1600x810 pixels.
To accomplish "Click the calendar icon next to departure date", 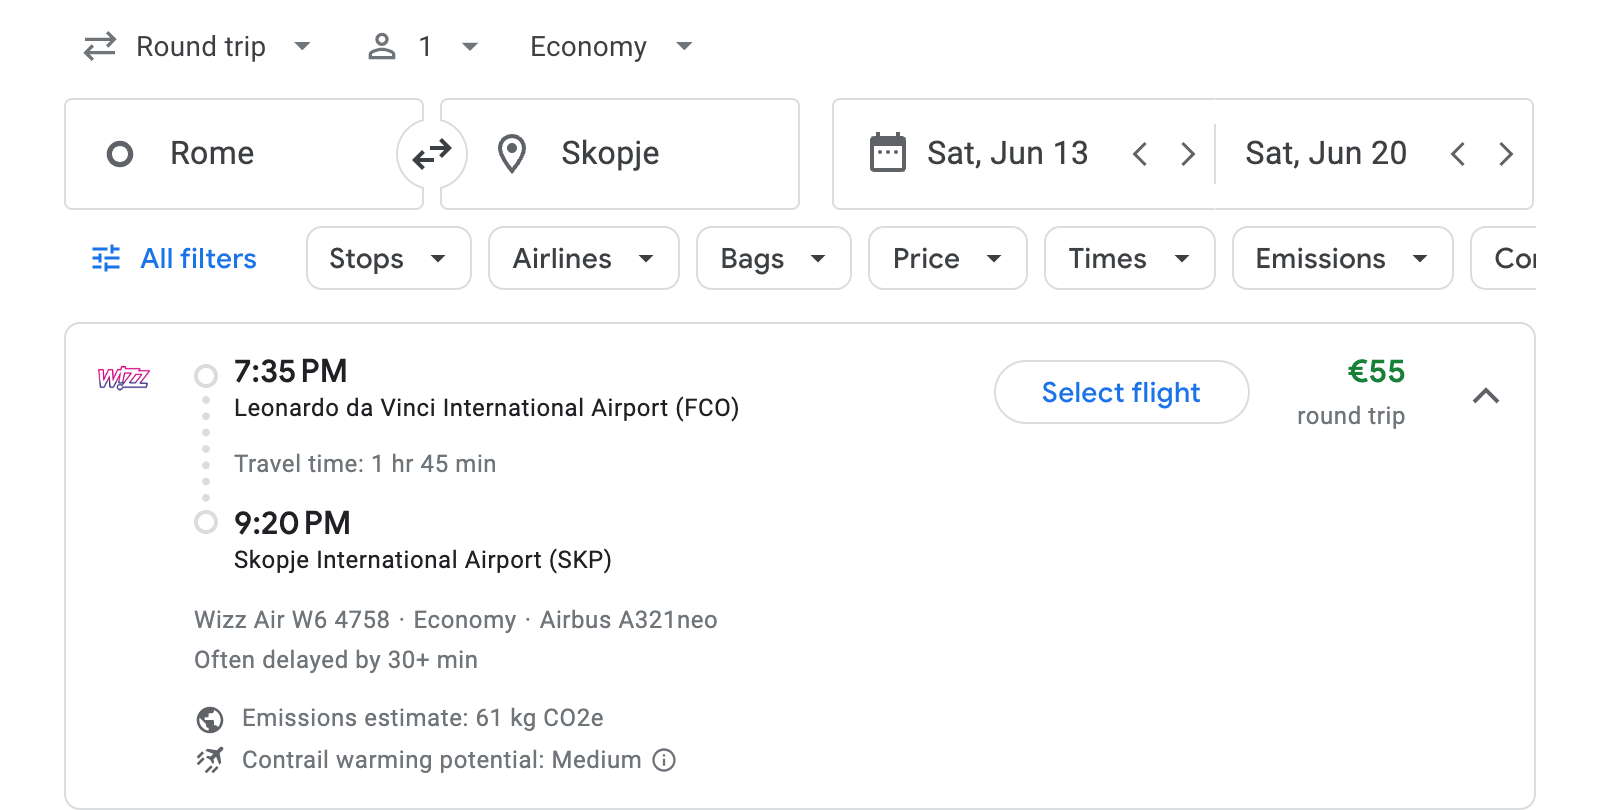I will click(x=886, y=152).
